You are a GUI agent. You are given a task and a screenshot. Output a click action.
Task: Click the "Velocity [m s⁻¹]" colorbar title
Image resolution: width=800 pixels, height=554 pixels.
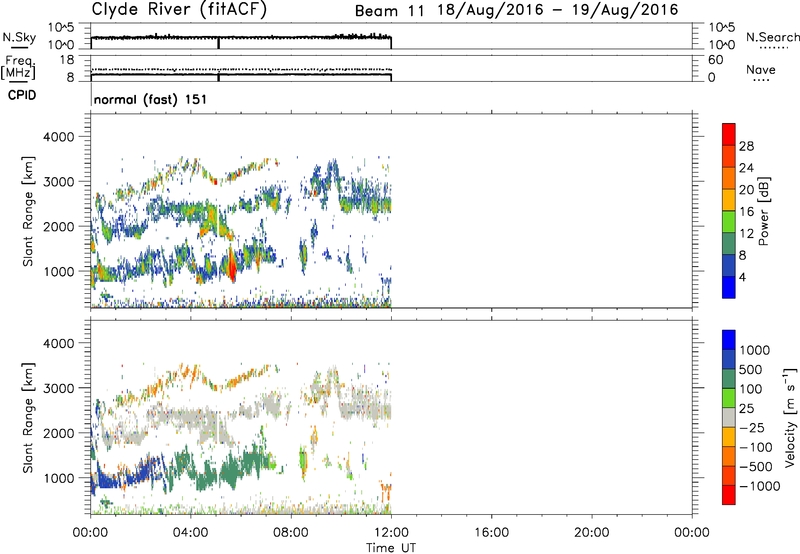(x=790, y=417)
